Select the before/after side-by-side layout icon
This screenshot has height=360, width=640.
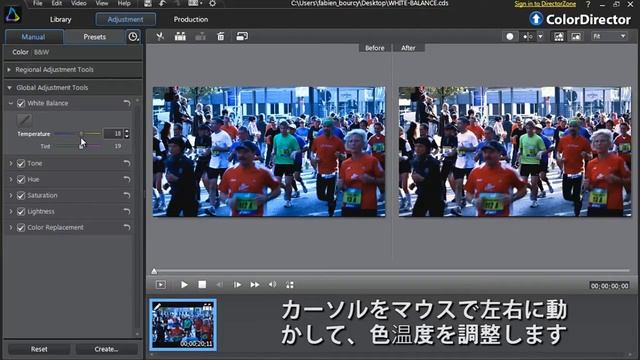click(x=559, y=37)
